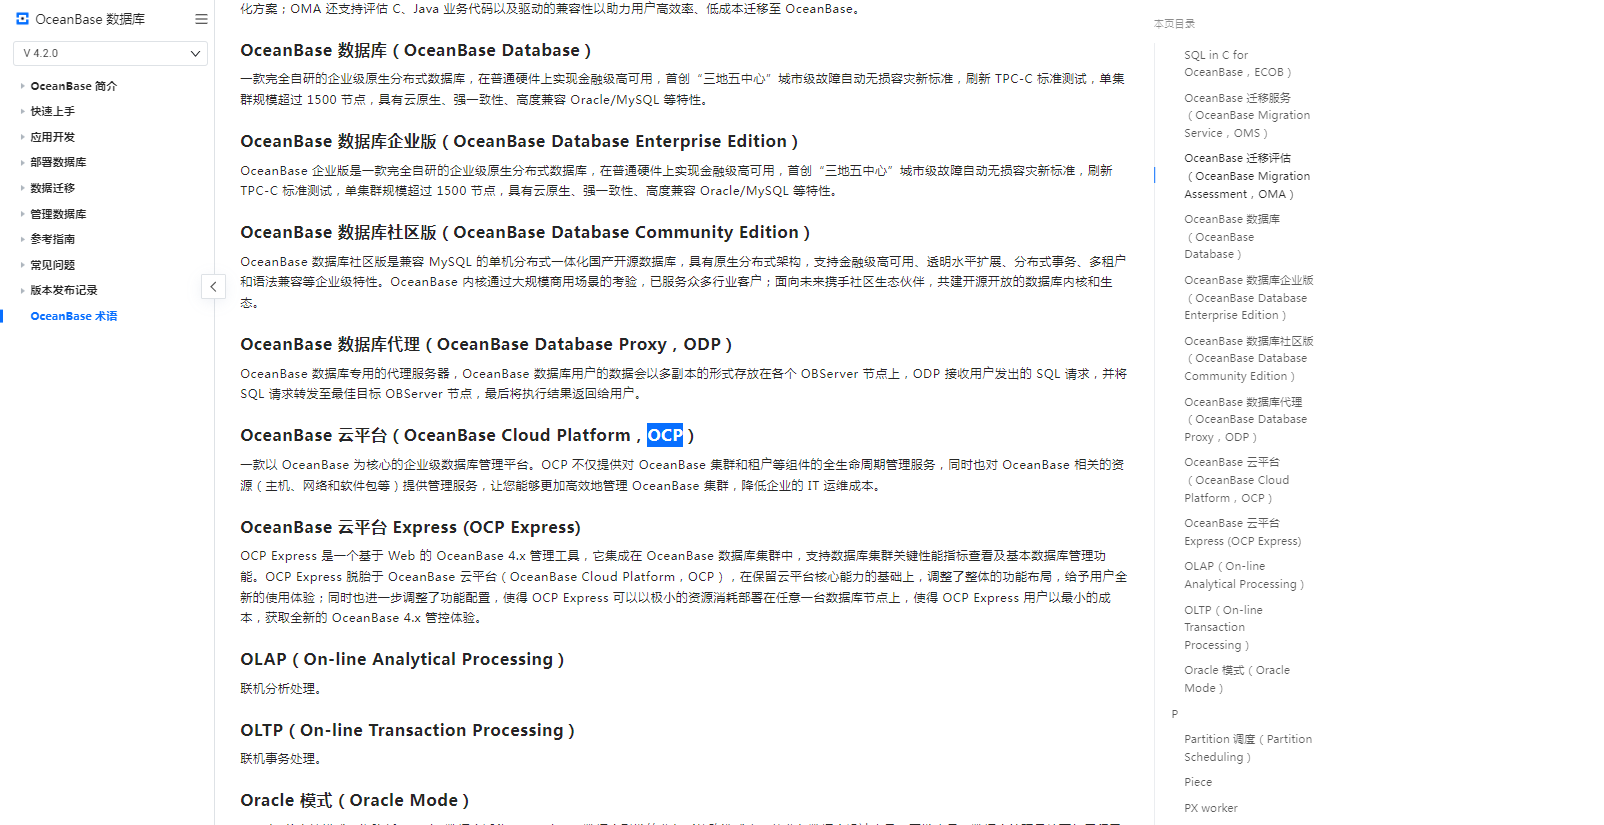Click the highlighted OCP text in heading
This screenshot has width=1604, height=825.
pos(665,435)
